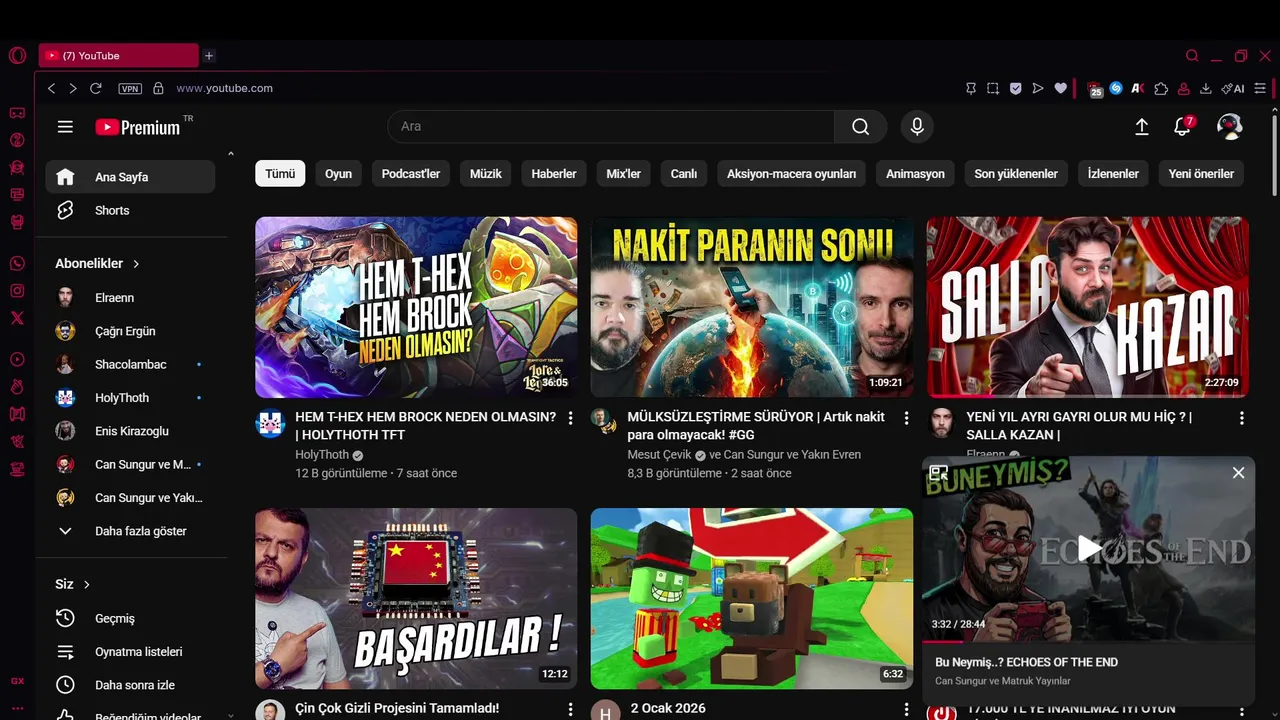Select the Canlı filter chip

(x=684, y=174)
